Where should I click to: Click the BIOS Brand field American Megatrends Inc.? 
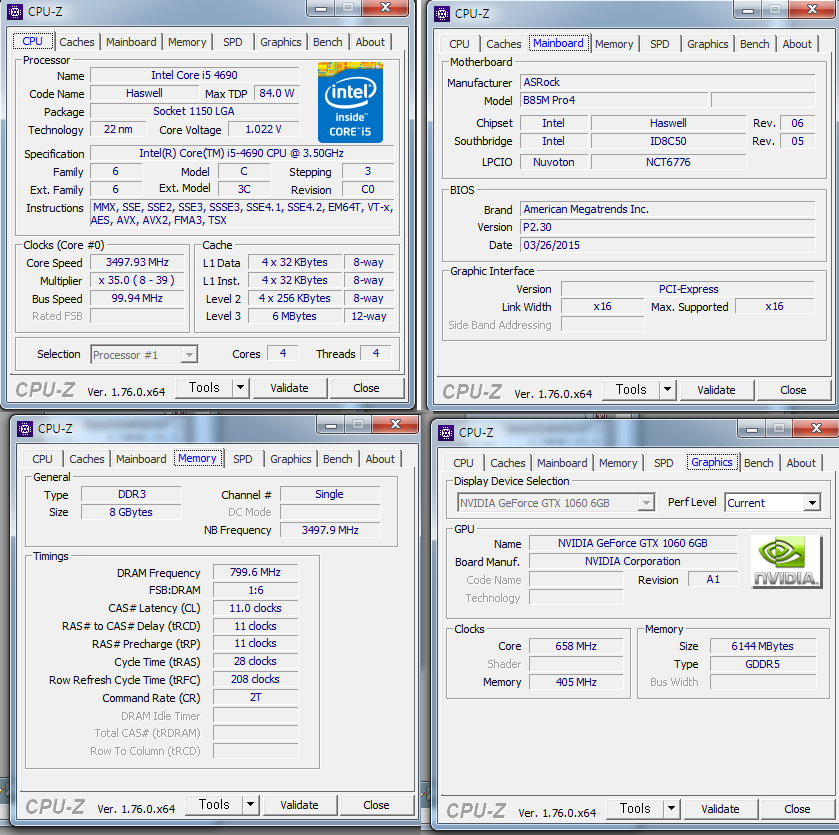click(668, 210)
